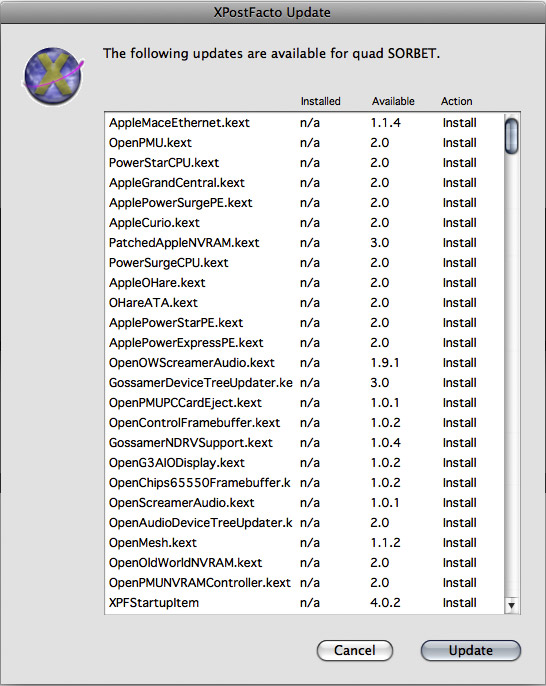Image resolution: width=546 pixels, height=686 pixels.
Task: Select the OpenScreamerAudio.kext row
Action: (x=304, y=503)
